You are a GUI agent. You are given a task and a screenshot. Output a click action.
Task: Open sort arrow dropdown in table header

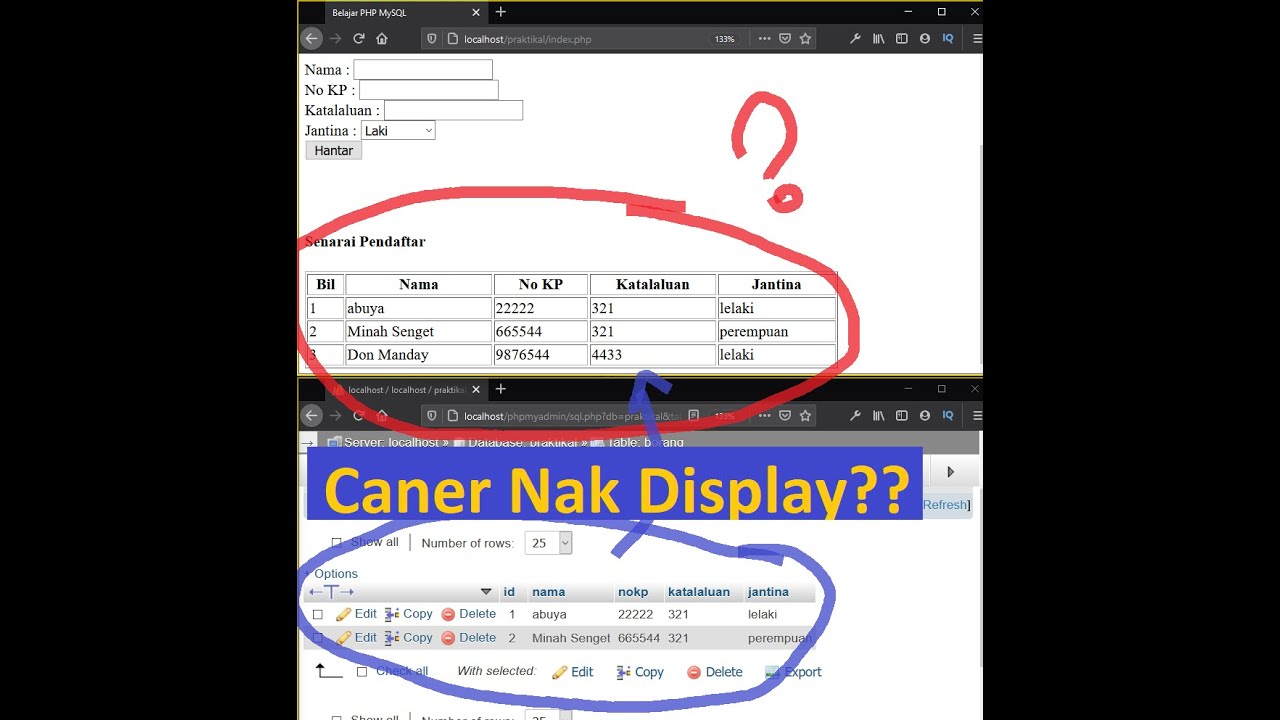(486, 592)
